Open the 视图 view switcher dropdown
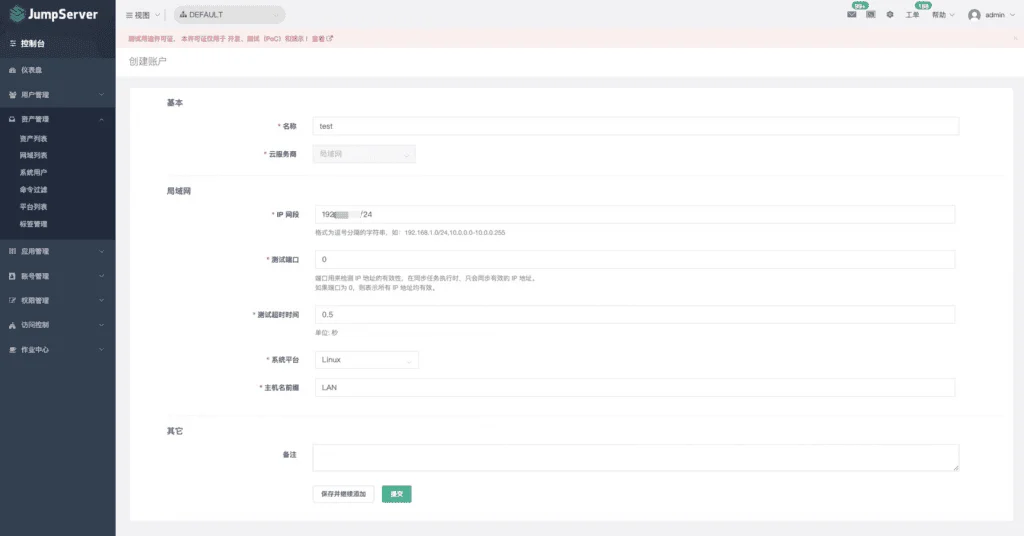Viewport: 1024px width, 536px height. click(x=142, y=15)
